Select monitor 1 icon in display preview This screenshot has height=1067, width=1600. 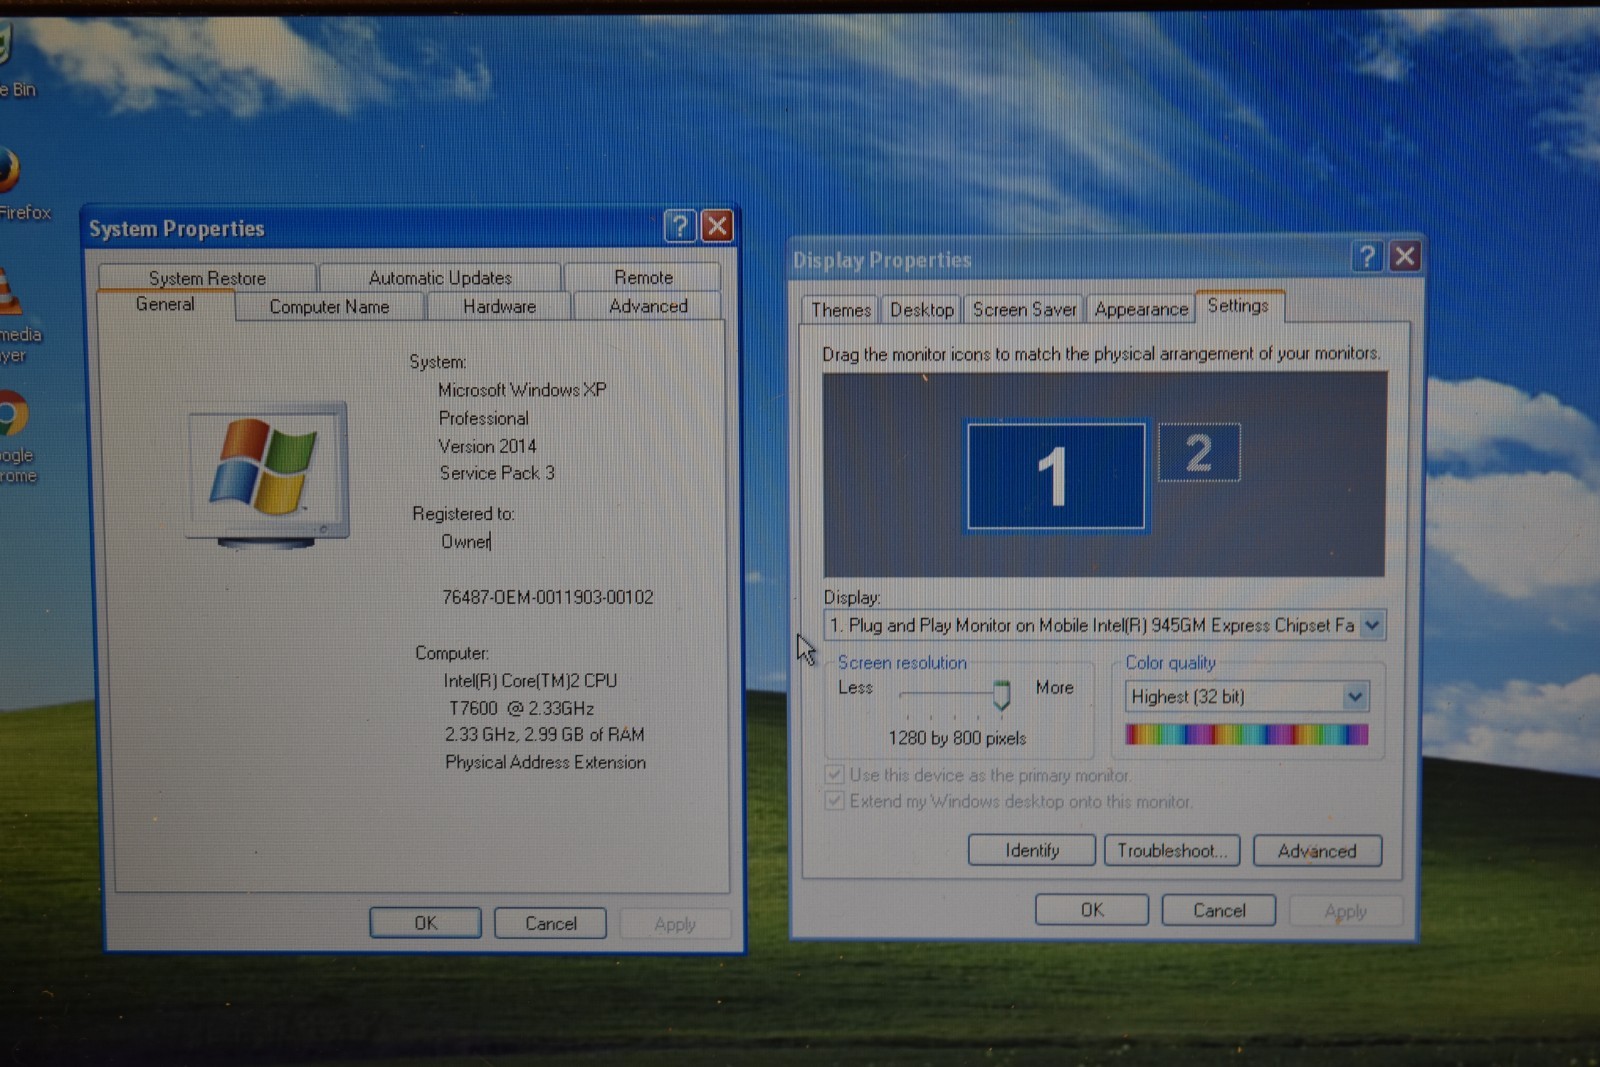1055,476
